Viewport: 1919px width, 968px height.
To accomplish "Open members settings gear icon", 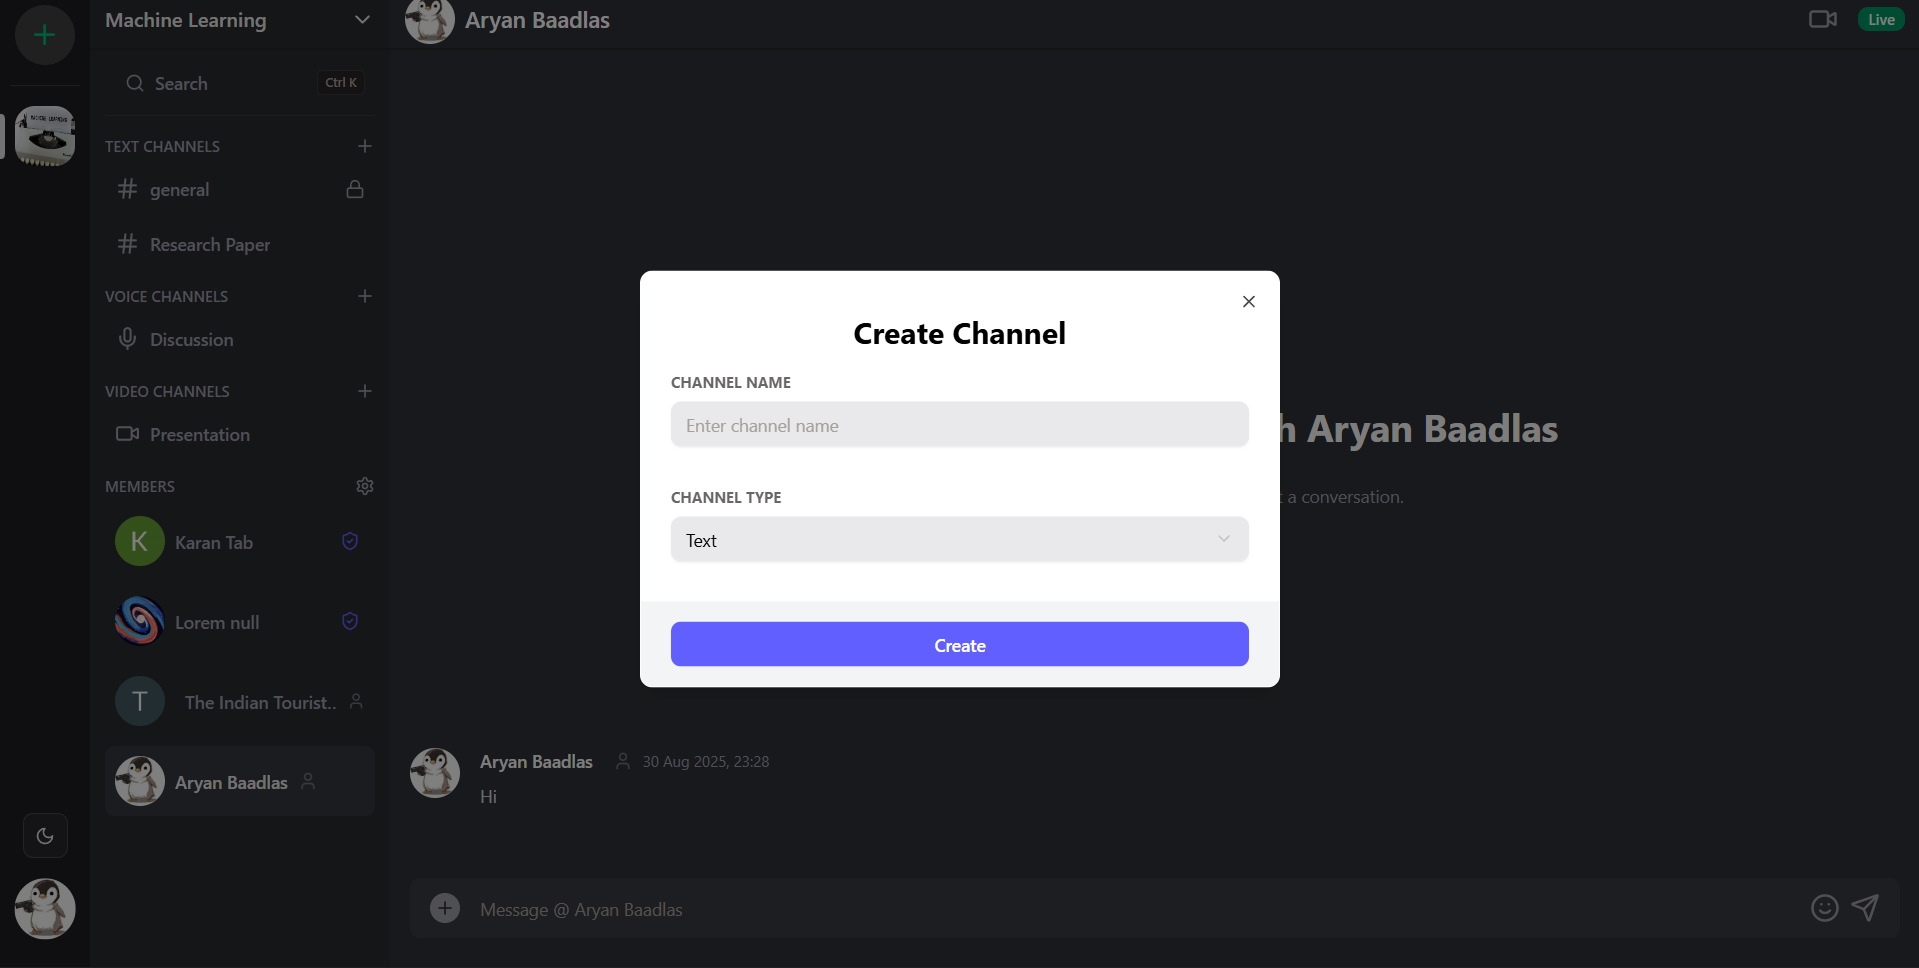I will [x=364, y=486].
